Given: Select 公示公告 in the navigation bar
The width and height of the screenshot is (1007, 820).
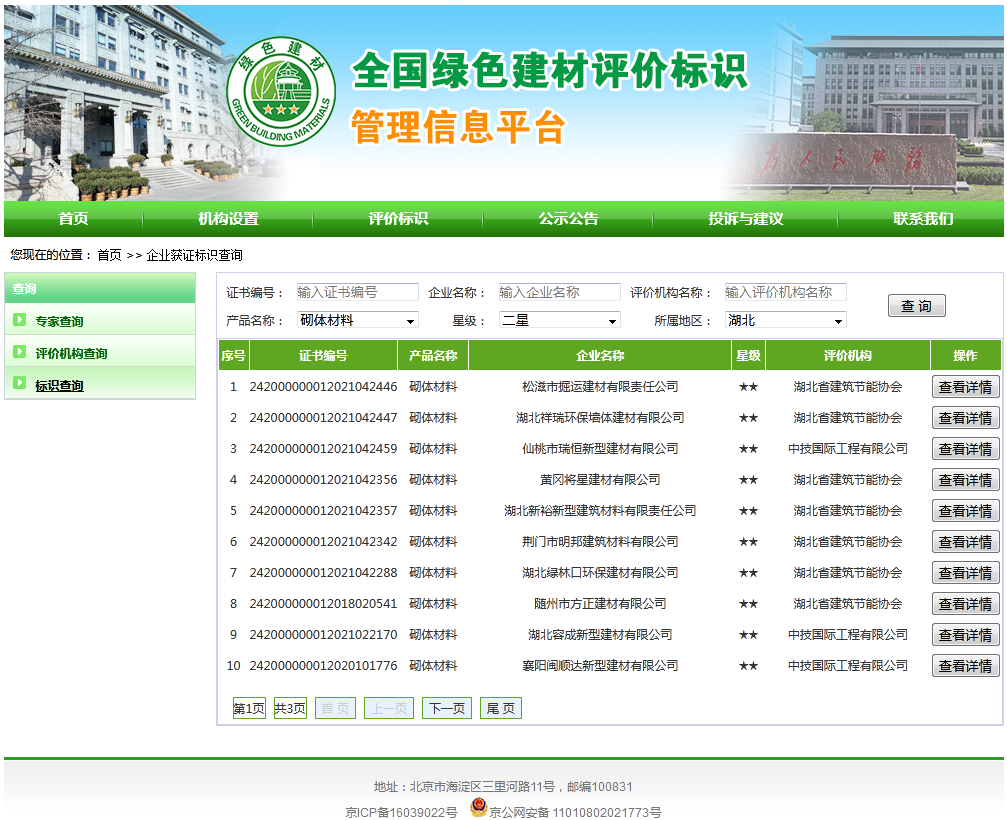Looking at the screenshot, I should pos(568,218).
